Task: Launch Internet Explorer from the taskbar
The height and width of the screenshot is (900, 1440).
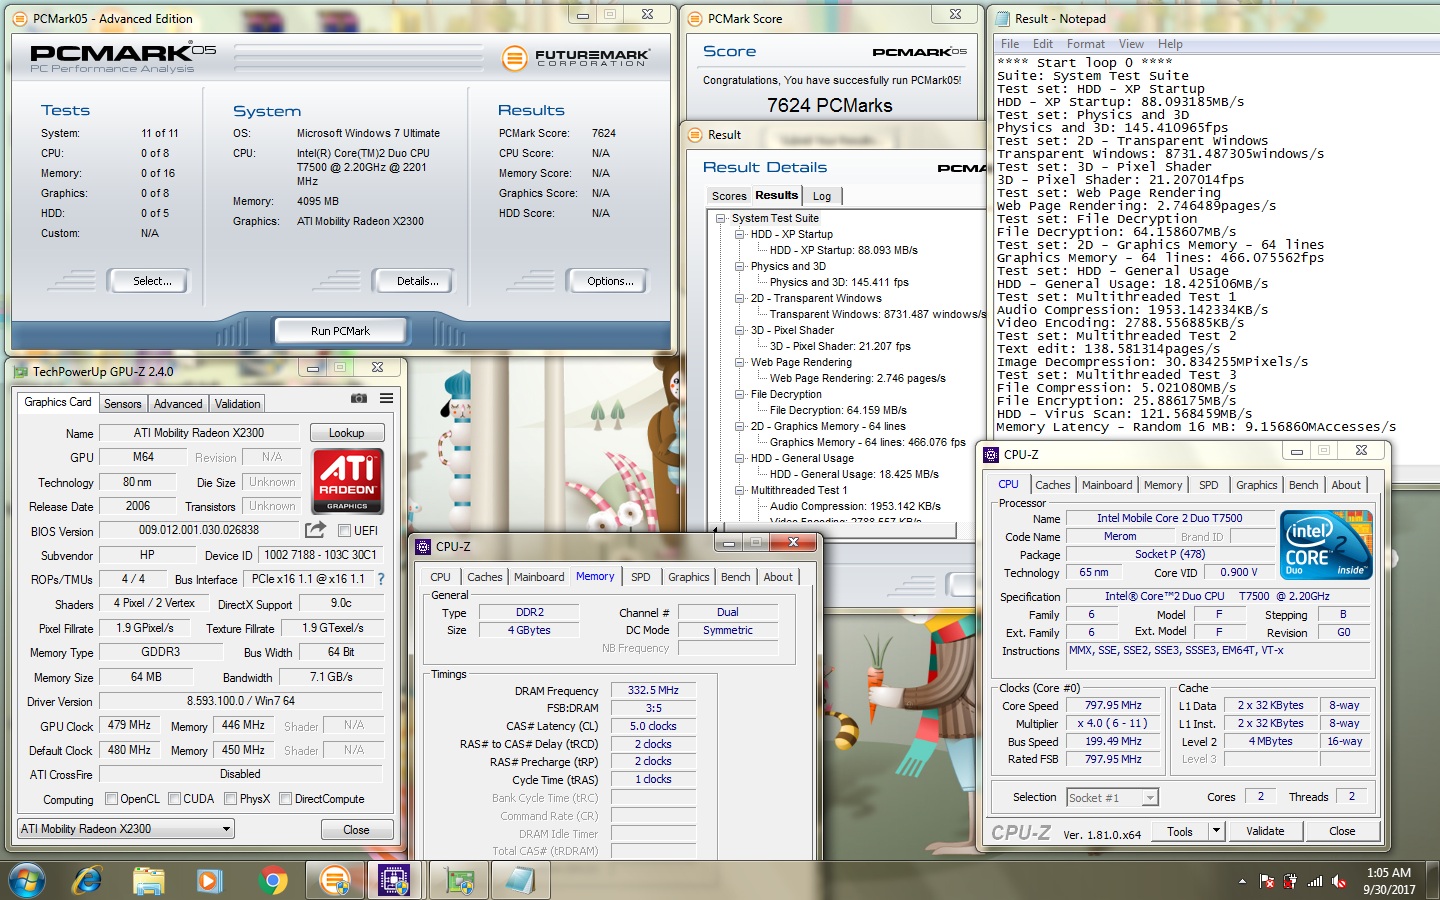Action: 88,880
